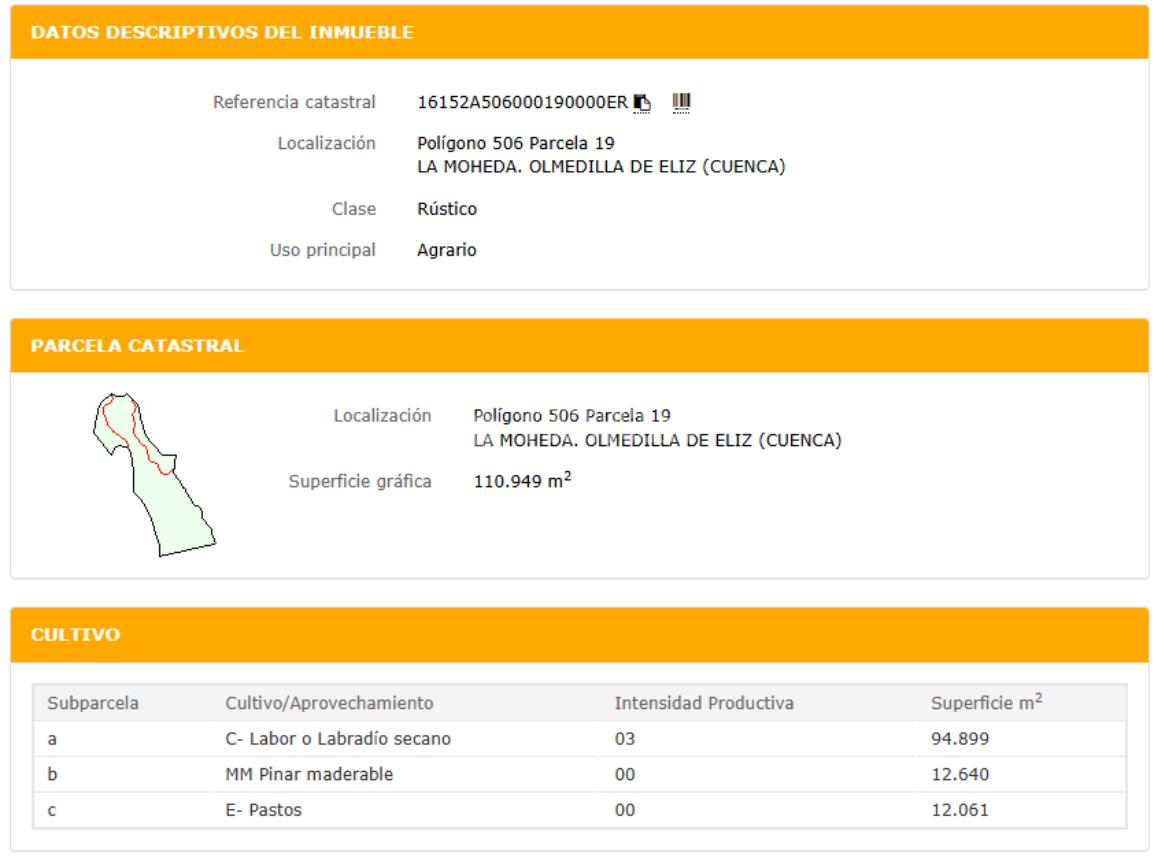Copy the cadastral reference to clipboard
The width and height of the screenshot is (1154, 857).
(643, 102)
